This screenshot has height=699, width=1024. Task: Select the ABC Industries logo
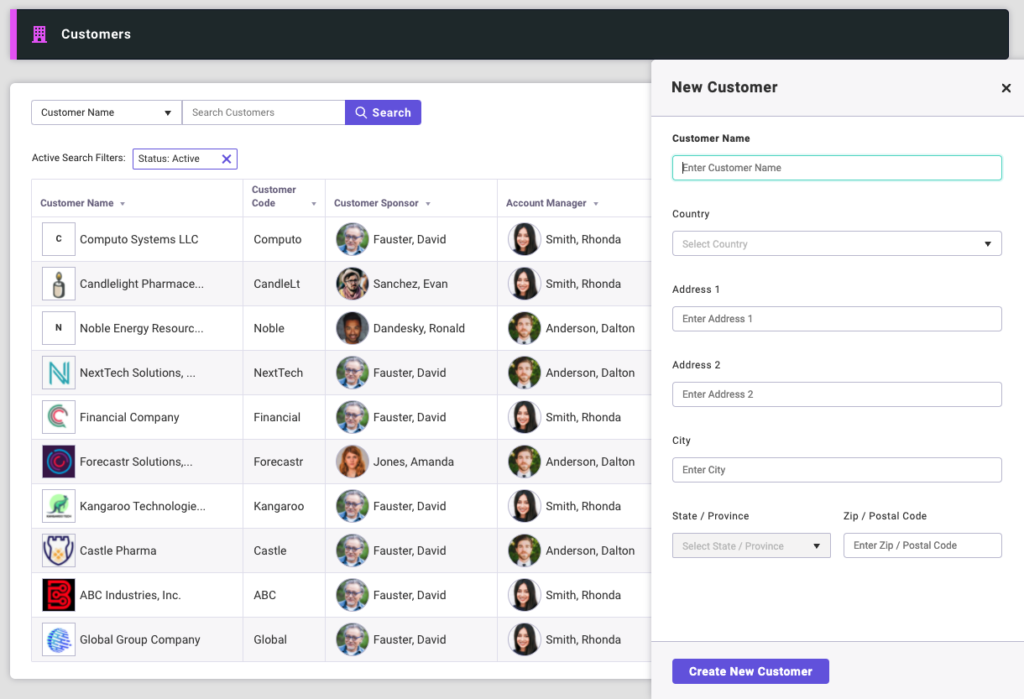(x=58, y=594)
